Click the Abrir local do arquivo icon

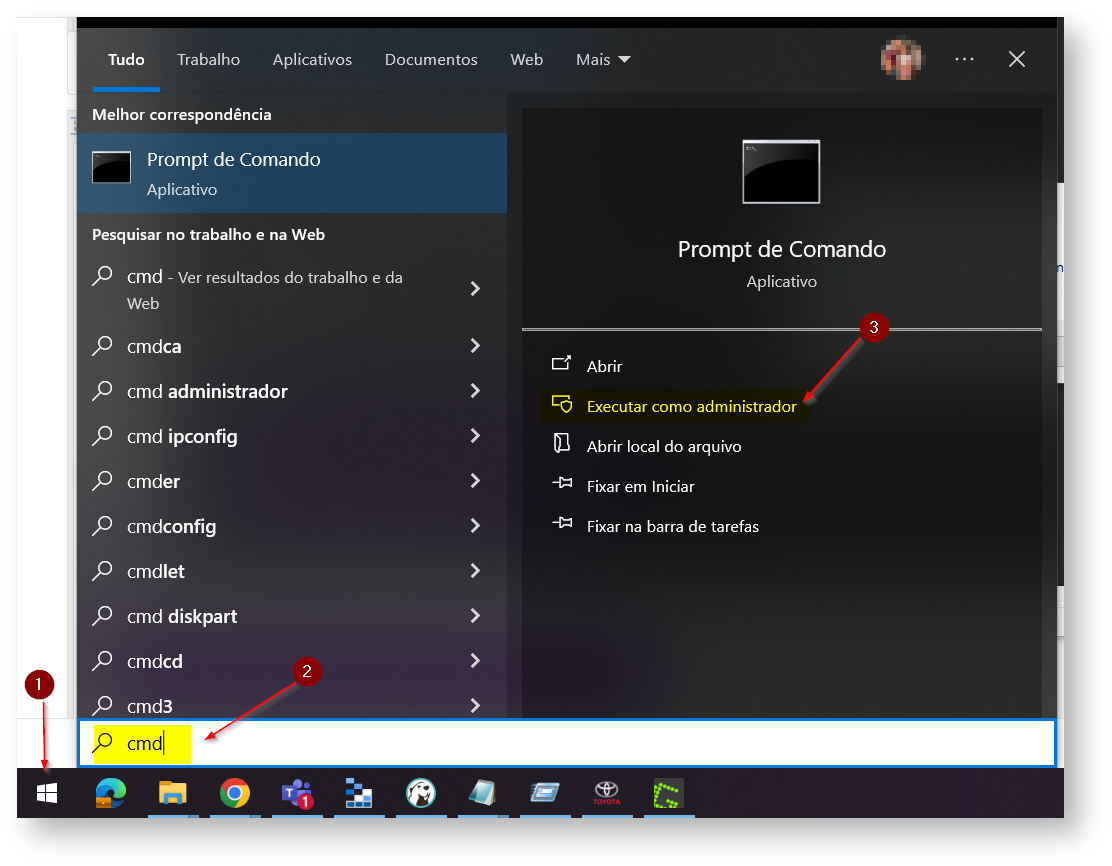[561, 444]
